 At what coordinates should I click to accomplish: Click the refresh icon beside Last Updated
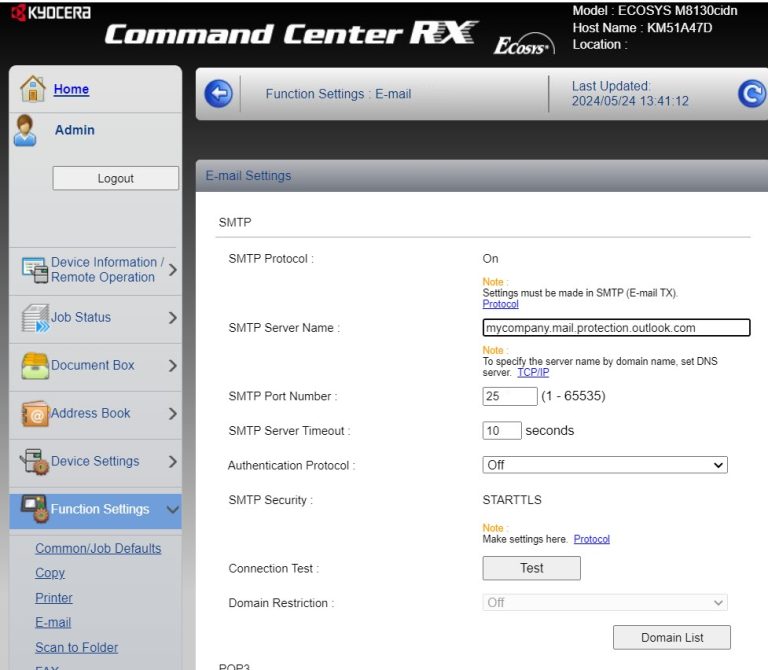click(751, 94)
